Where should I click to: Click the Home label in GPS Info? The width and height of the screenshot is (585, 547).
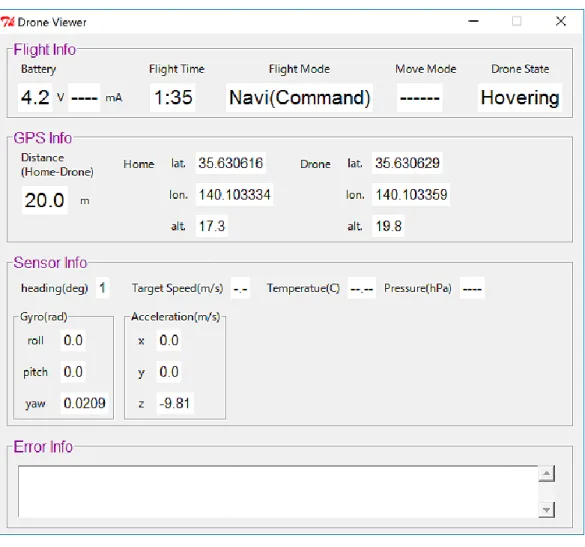pyautogui.click(x=139, y=164)
